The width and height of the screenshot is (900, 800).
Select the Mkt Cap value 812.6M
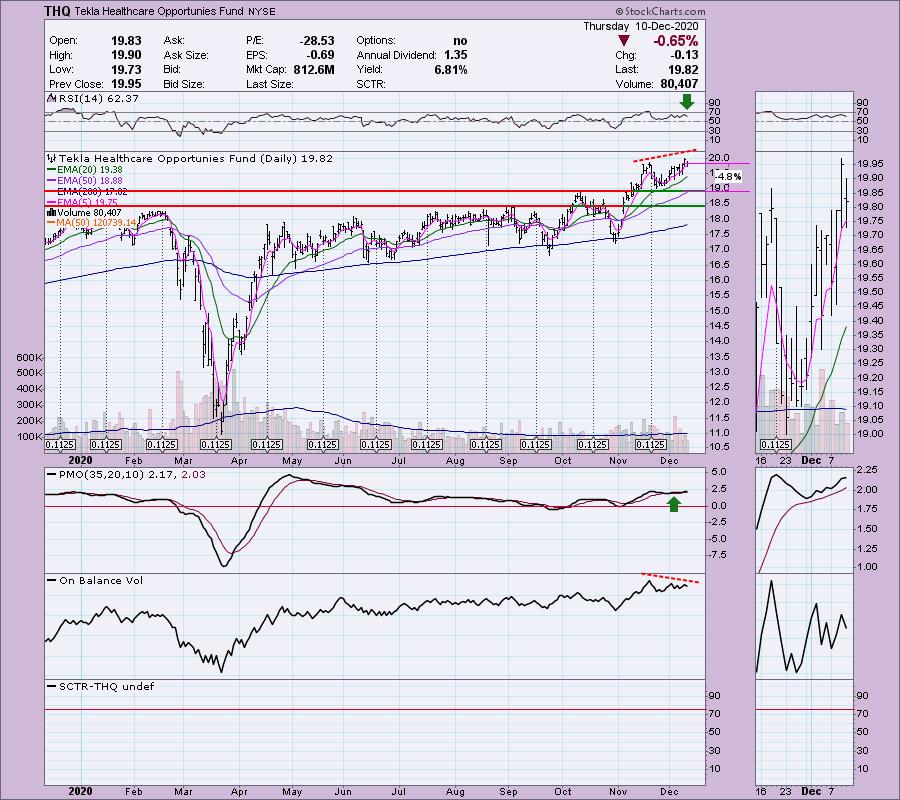(313, 69)
